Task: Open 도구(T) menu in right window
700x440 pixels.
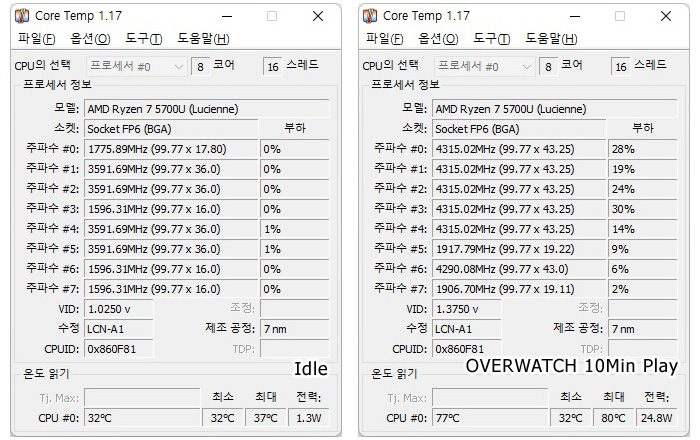Action: pyautogui.click(x=492, y=39)
